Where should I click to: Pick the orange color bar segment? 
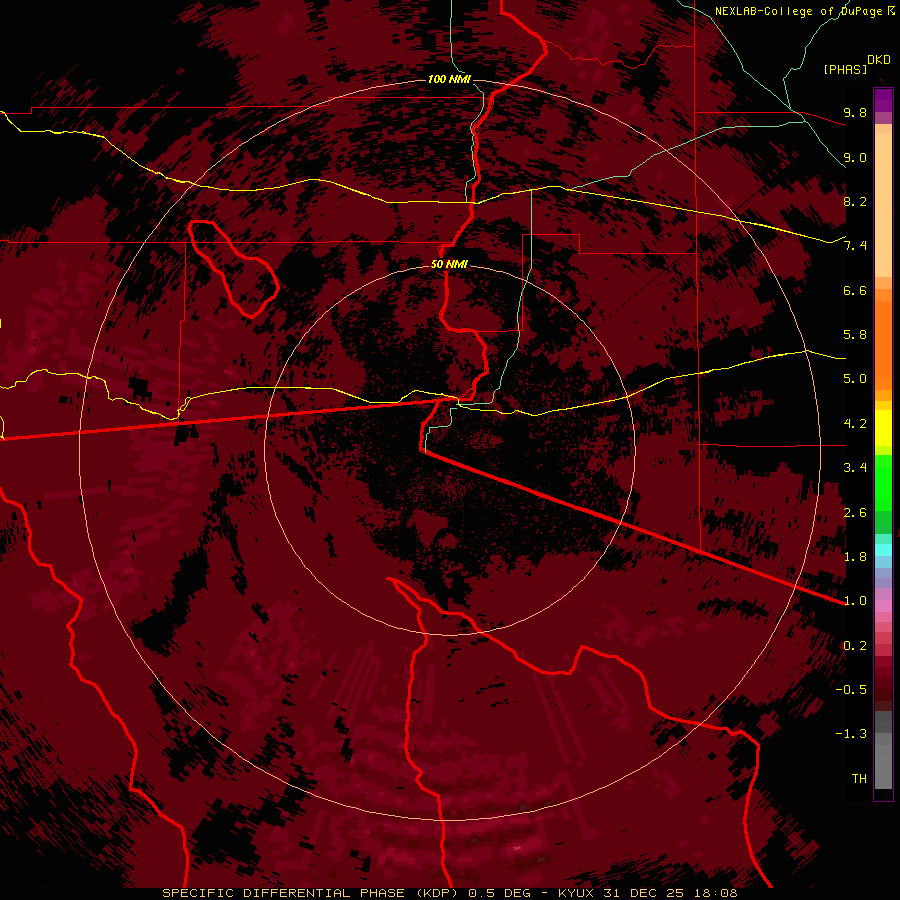click(x=883, y=344)
